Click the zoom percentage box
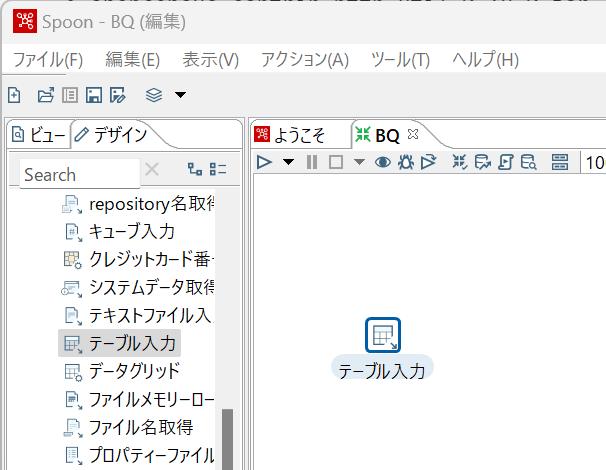The width and height of the screenshot is (606, 470). click(x=594, y=162)
